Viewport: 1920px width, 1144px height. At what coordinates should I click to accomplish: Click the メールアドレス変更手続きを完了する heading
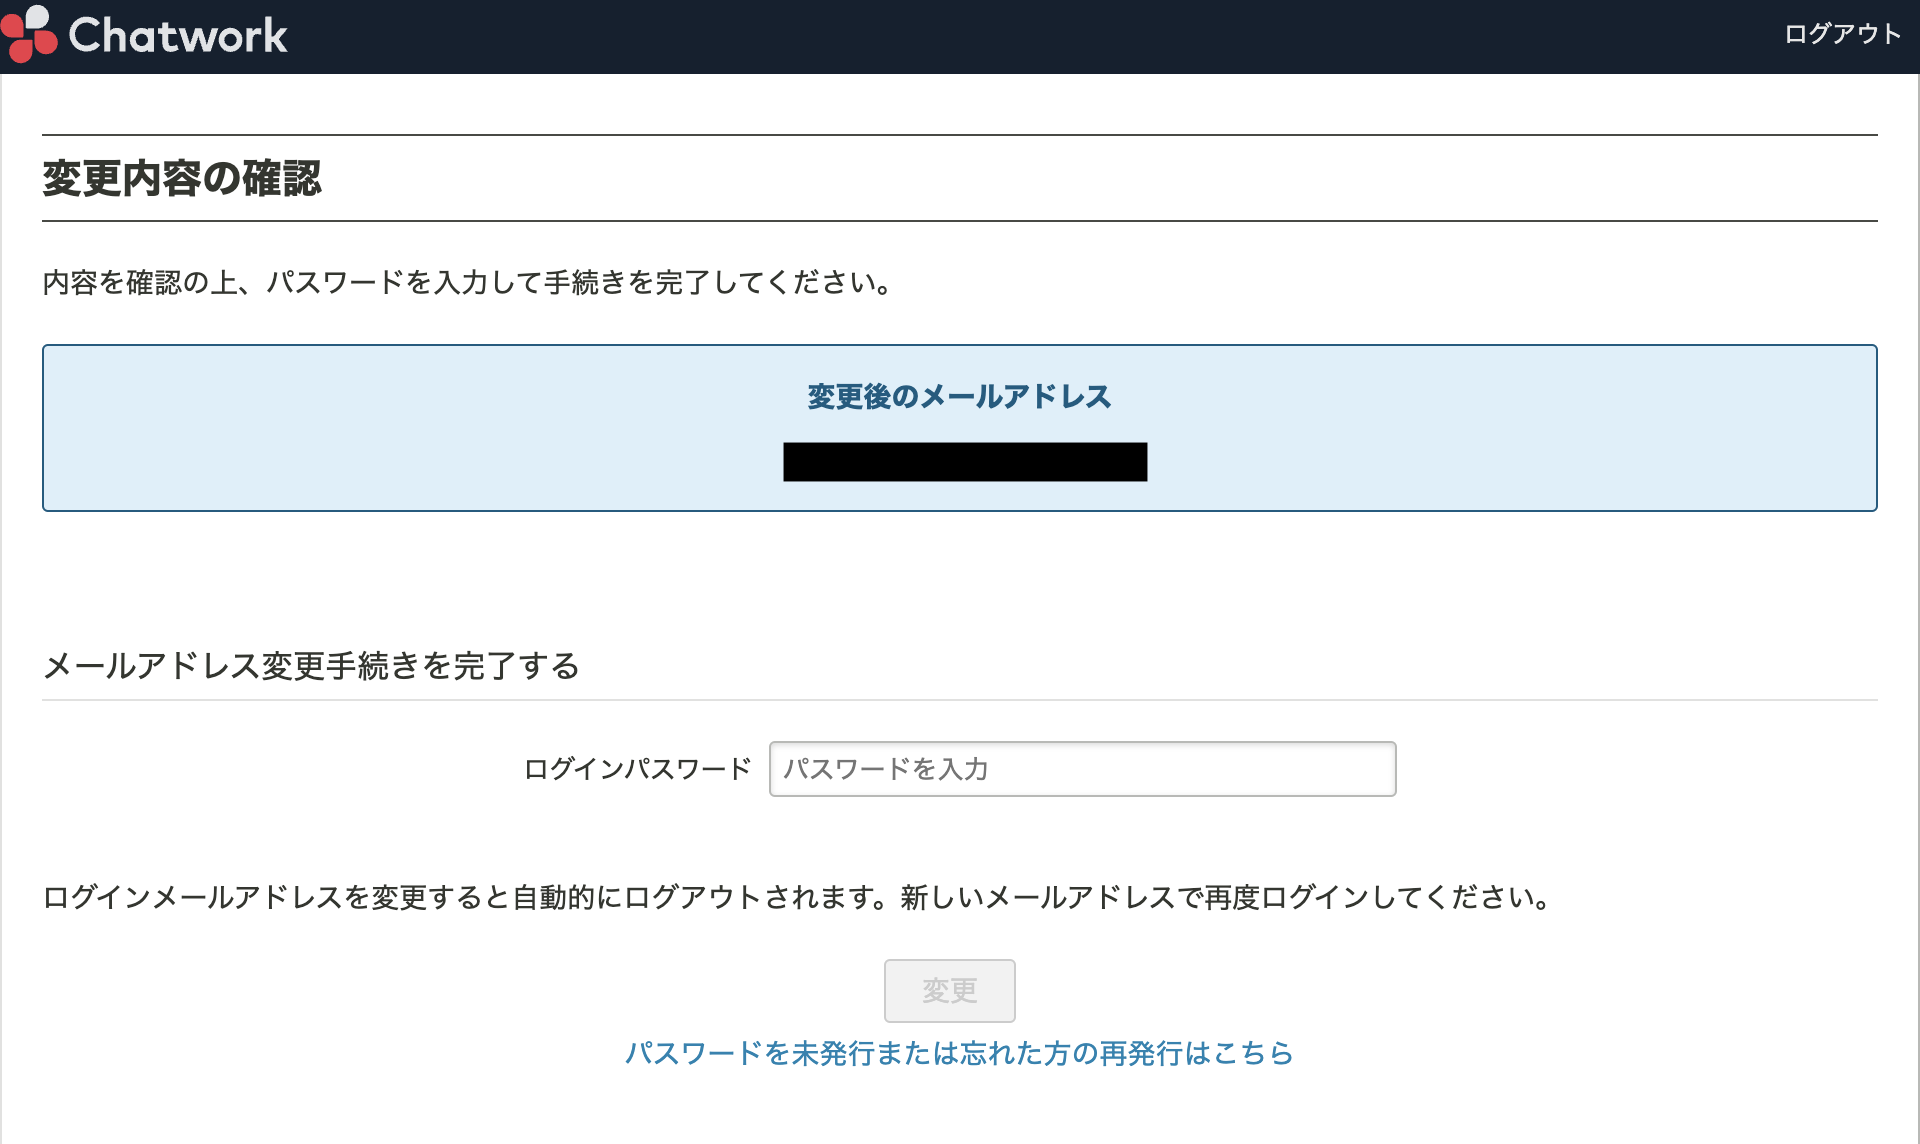[311, 666]
